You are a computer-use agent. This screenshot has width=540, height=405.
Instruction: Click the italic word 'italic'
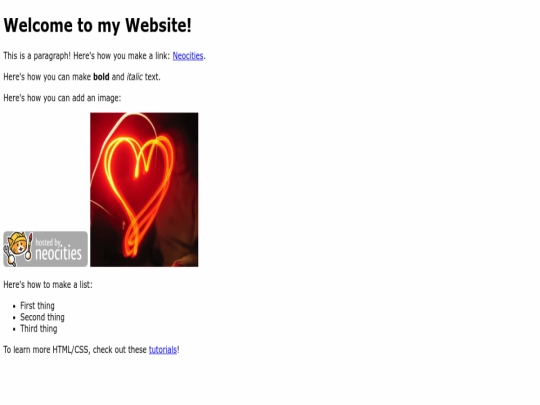(134, 77)
